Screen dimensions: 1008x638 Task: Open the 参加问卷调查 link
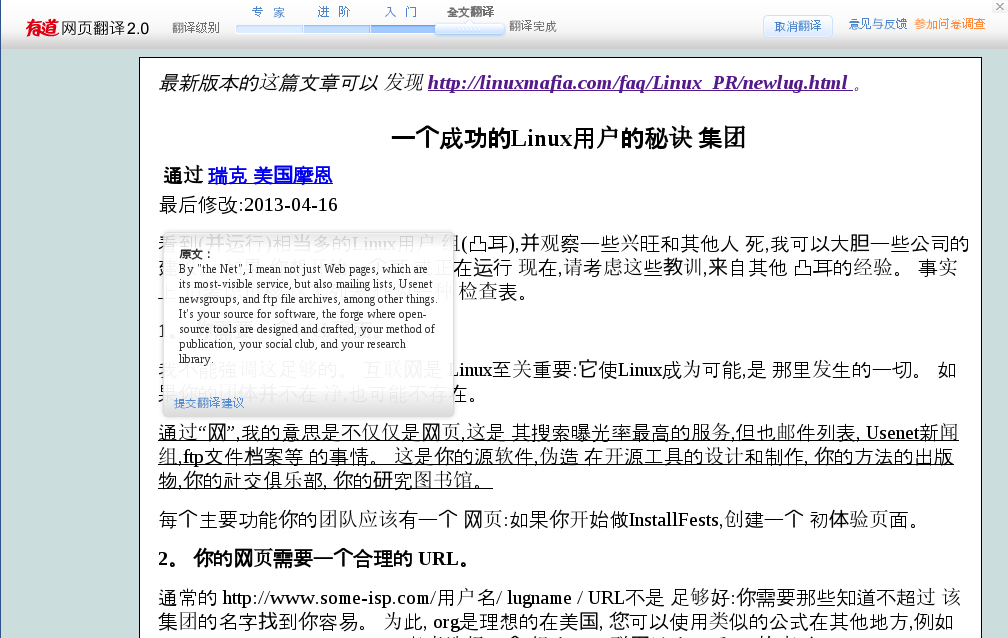pyautogui.click(x=950, y=24)
